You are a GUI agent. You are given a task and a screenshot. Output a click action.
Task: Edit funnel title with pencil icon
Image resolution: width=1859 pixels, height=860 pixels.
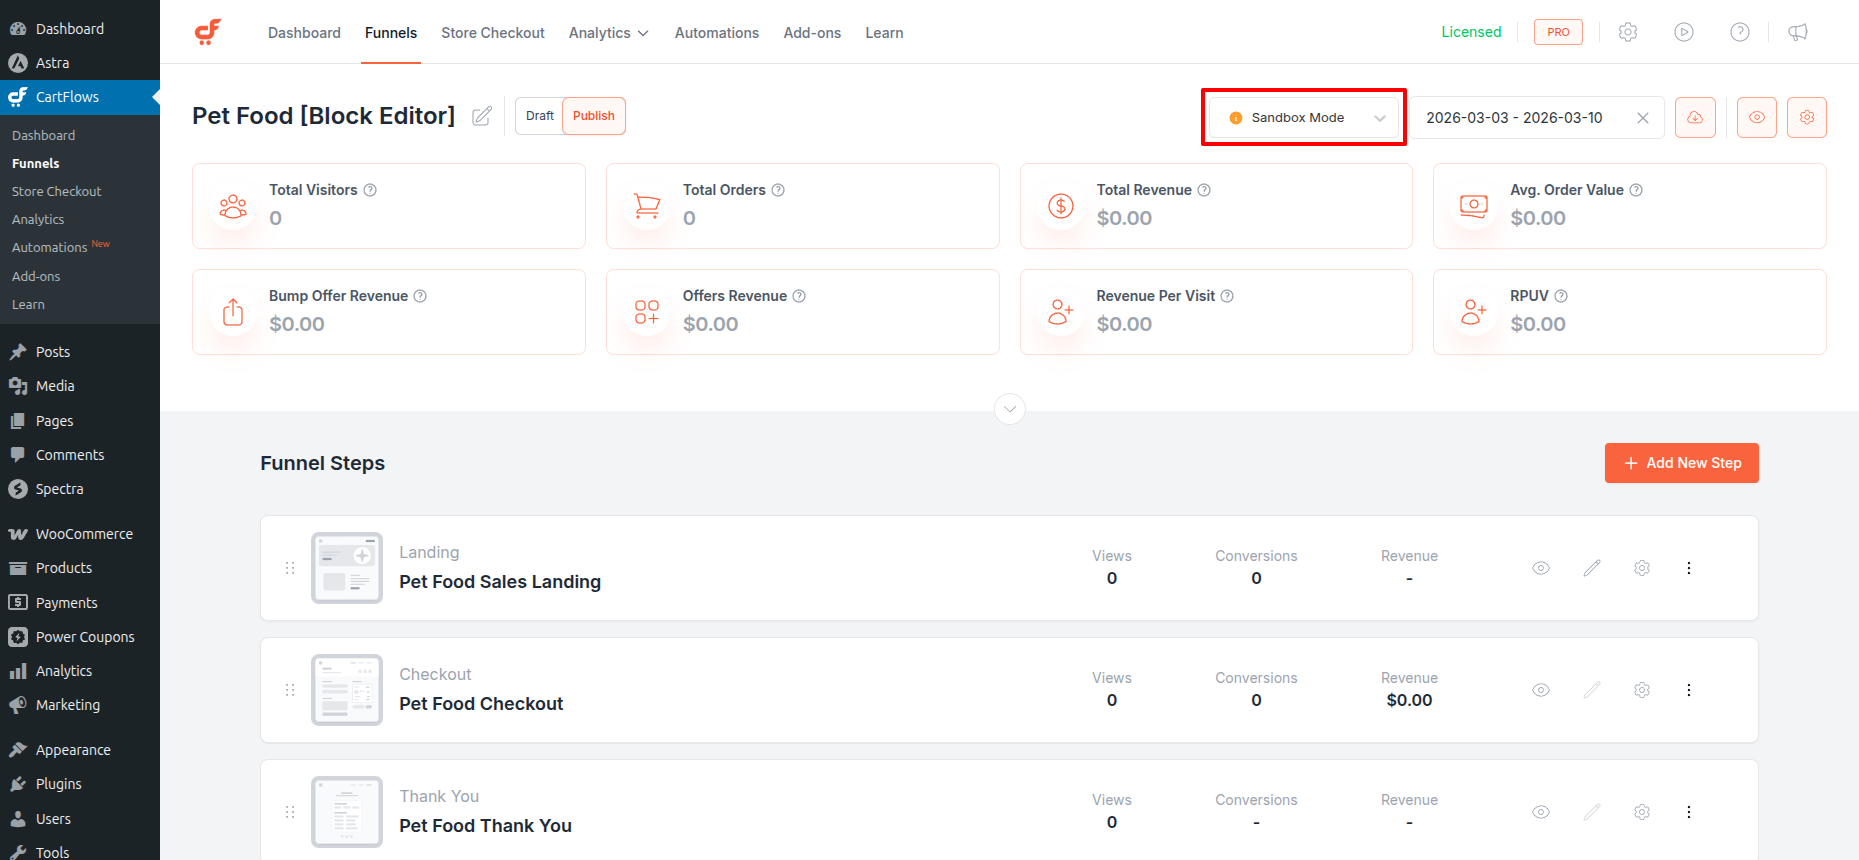tap(482, 116)
